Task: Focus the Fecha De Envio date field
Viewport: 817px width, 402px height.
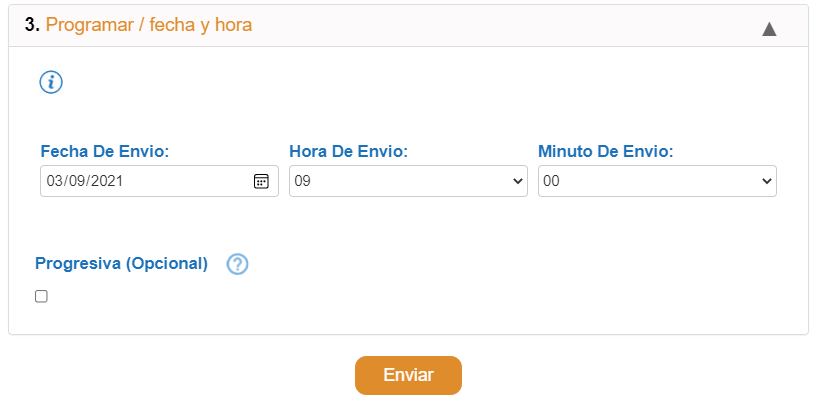Action: pos(159,181)
